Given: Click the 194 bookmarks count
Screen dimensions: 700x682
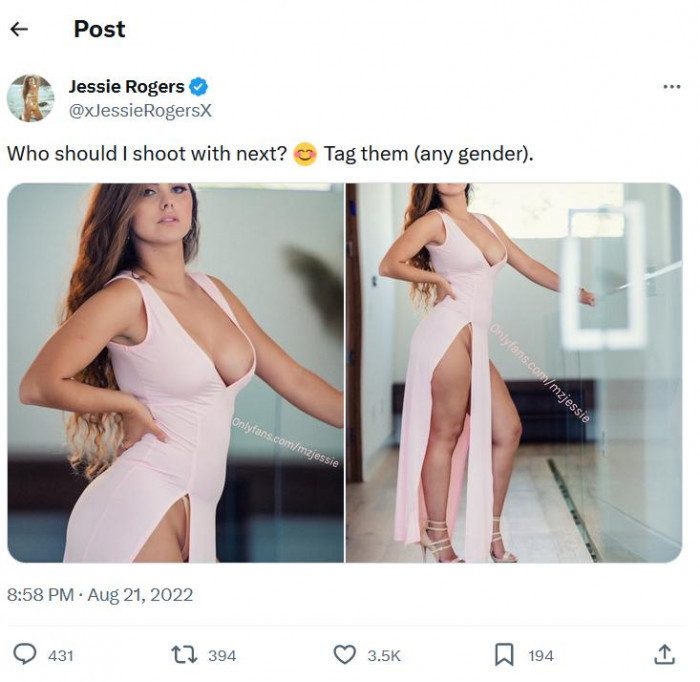Looking at the screenshot, I should pos(541,655).
